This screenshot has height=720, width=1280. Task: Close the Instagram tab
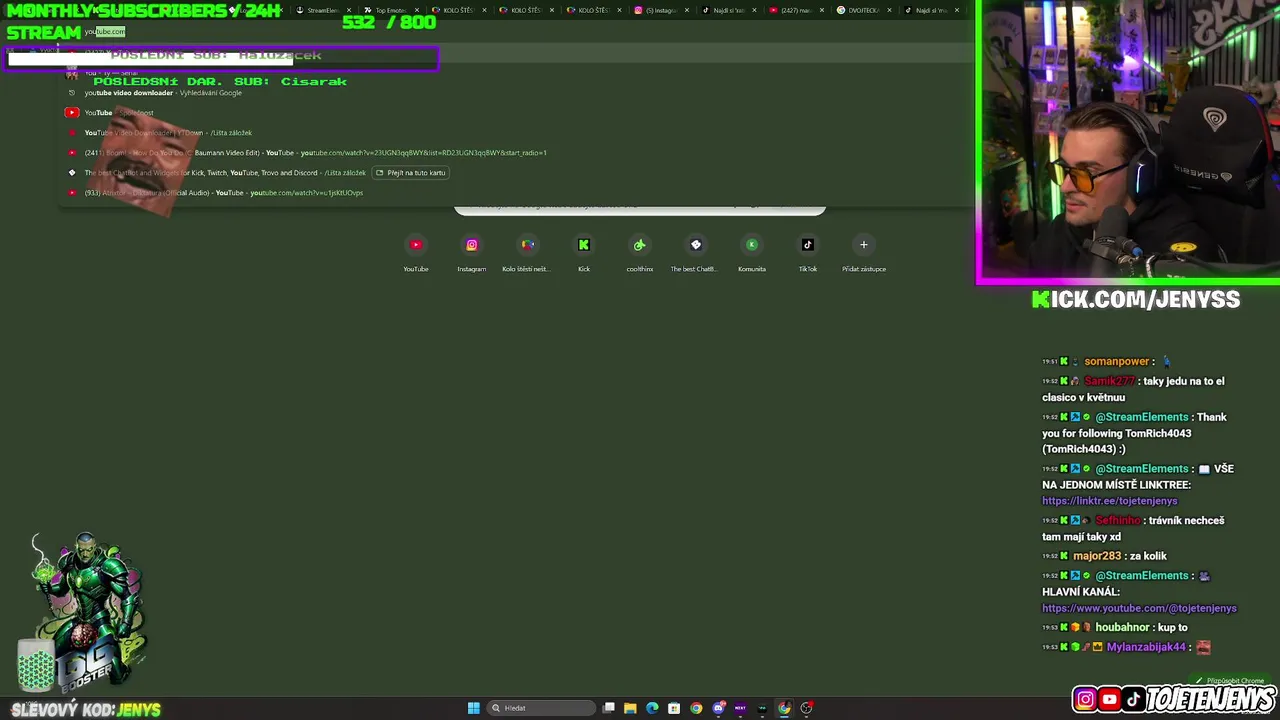pyautogui.click(x=687, y=10)
